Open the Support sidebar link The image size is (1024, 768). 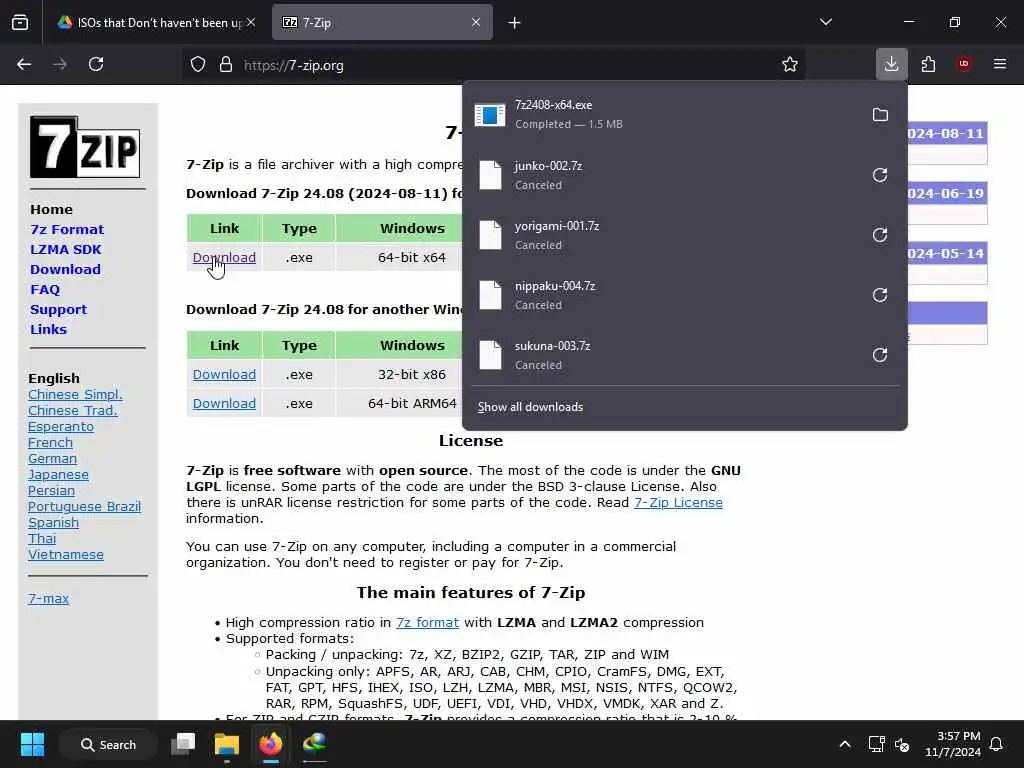pyautogui.click(x=58, y=310)
